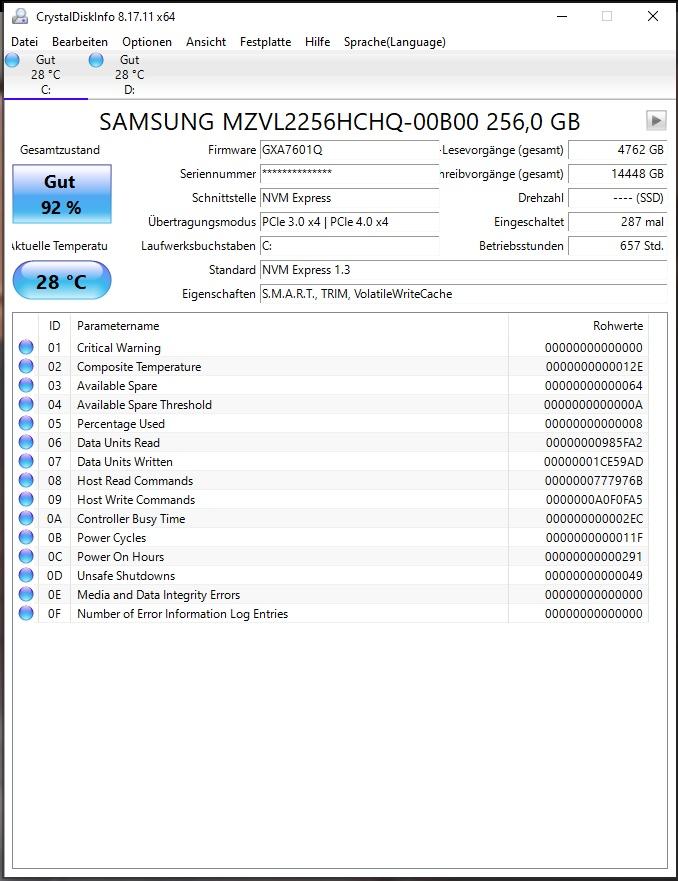The width and height of the screenshot is (678, 881).
Task: Select the Data Units Written parameter name
Action: [125, 462]
